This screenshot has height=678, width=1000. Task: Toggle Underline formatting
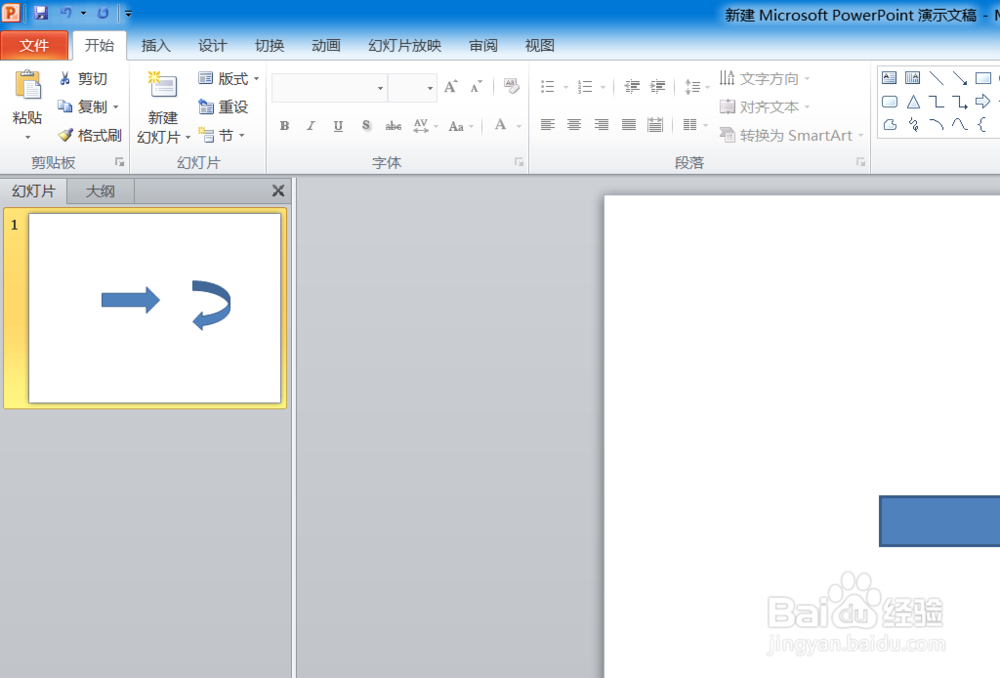[338, 126]
